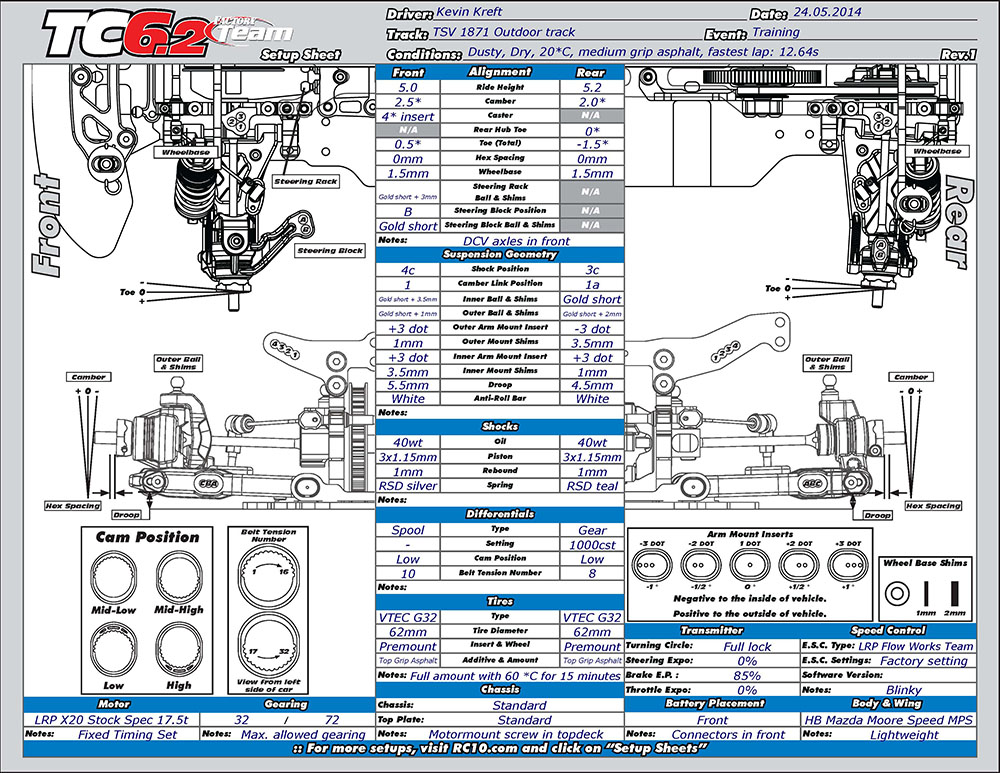Click the Event field showing Training
This screenshot has height=773, width=1000.
776,32
